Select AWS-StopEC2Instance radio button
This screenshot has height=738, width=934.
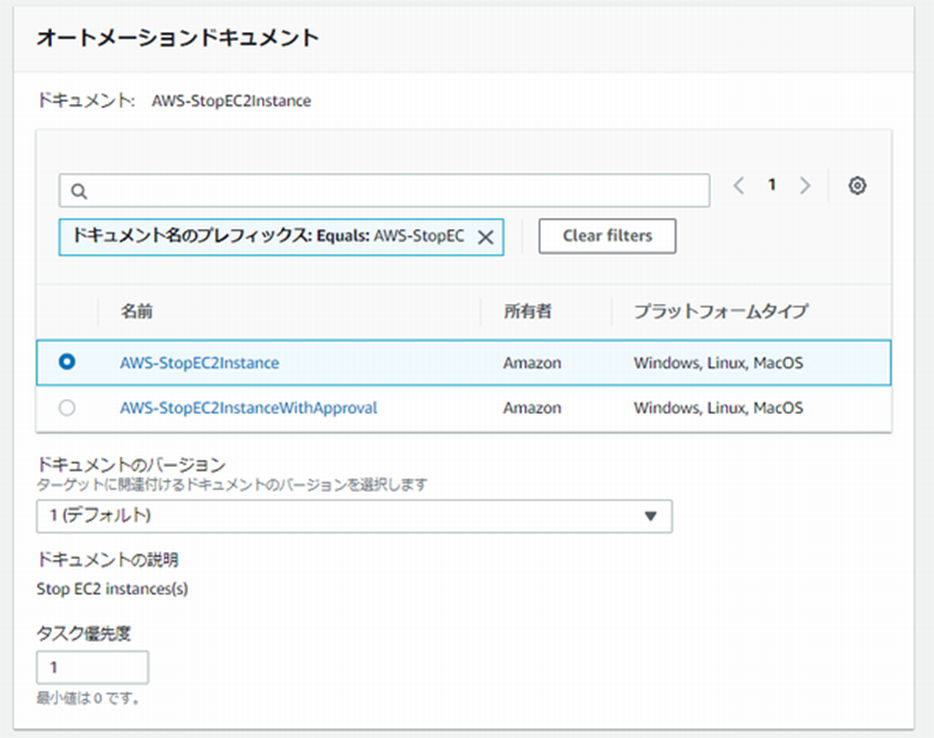tap(67, 362)
